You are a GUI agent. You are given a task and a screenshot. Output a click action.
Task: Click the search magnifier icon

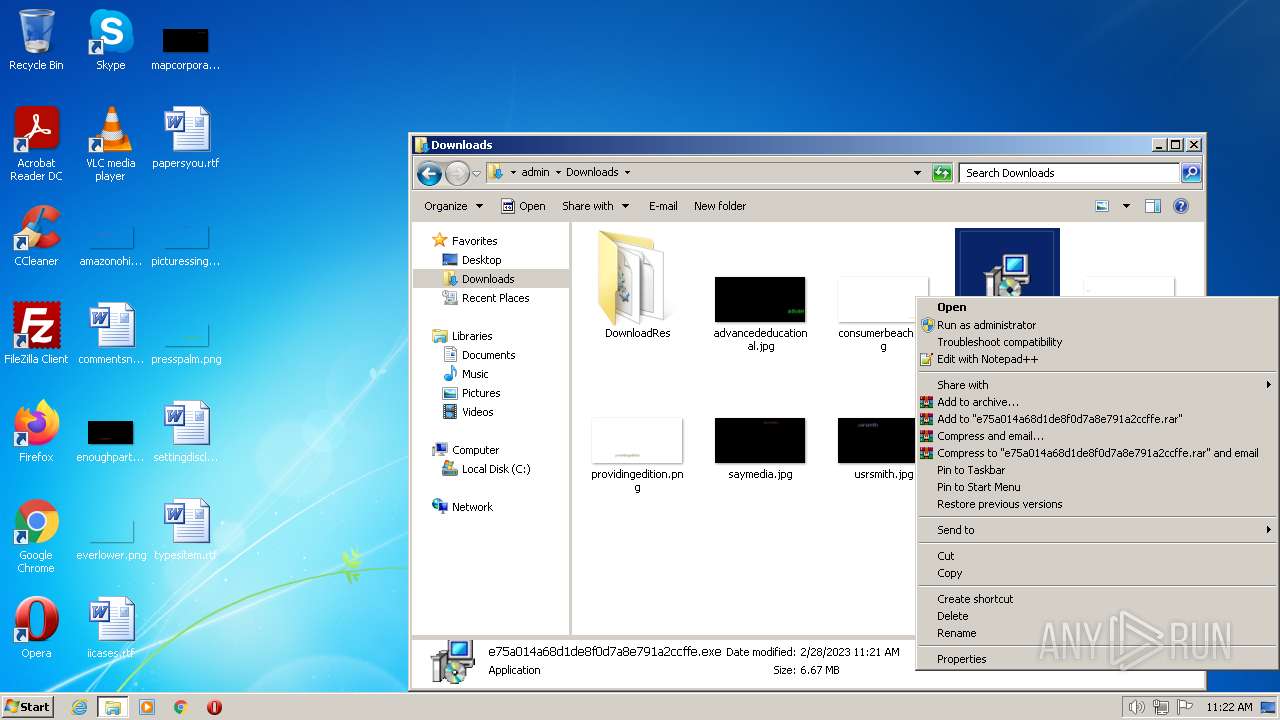tap(1190, 173)
